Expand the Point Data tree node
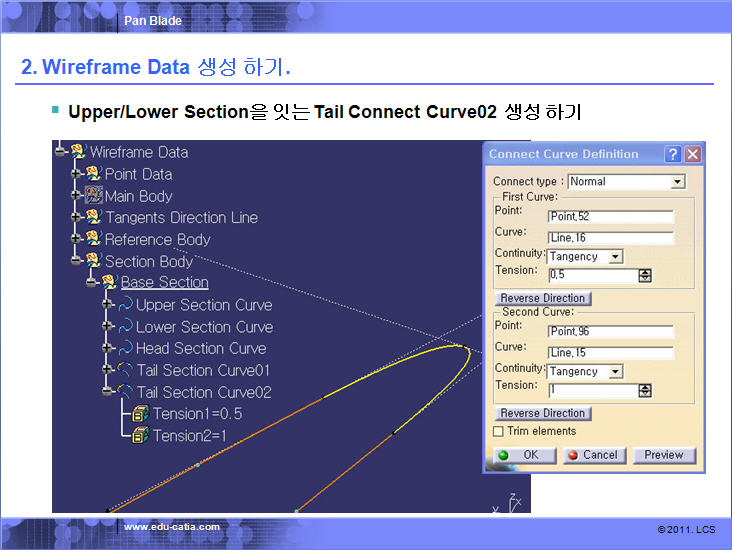Viewport: 732px width, 550px height. pyautogui.click(x=76, y=174)
